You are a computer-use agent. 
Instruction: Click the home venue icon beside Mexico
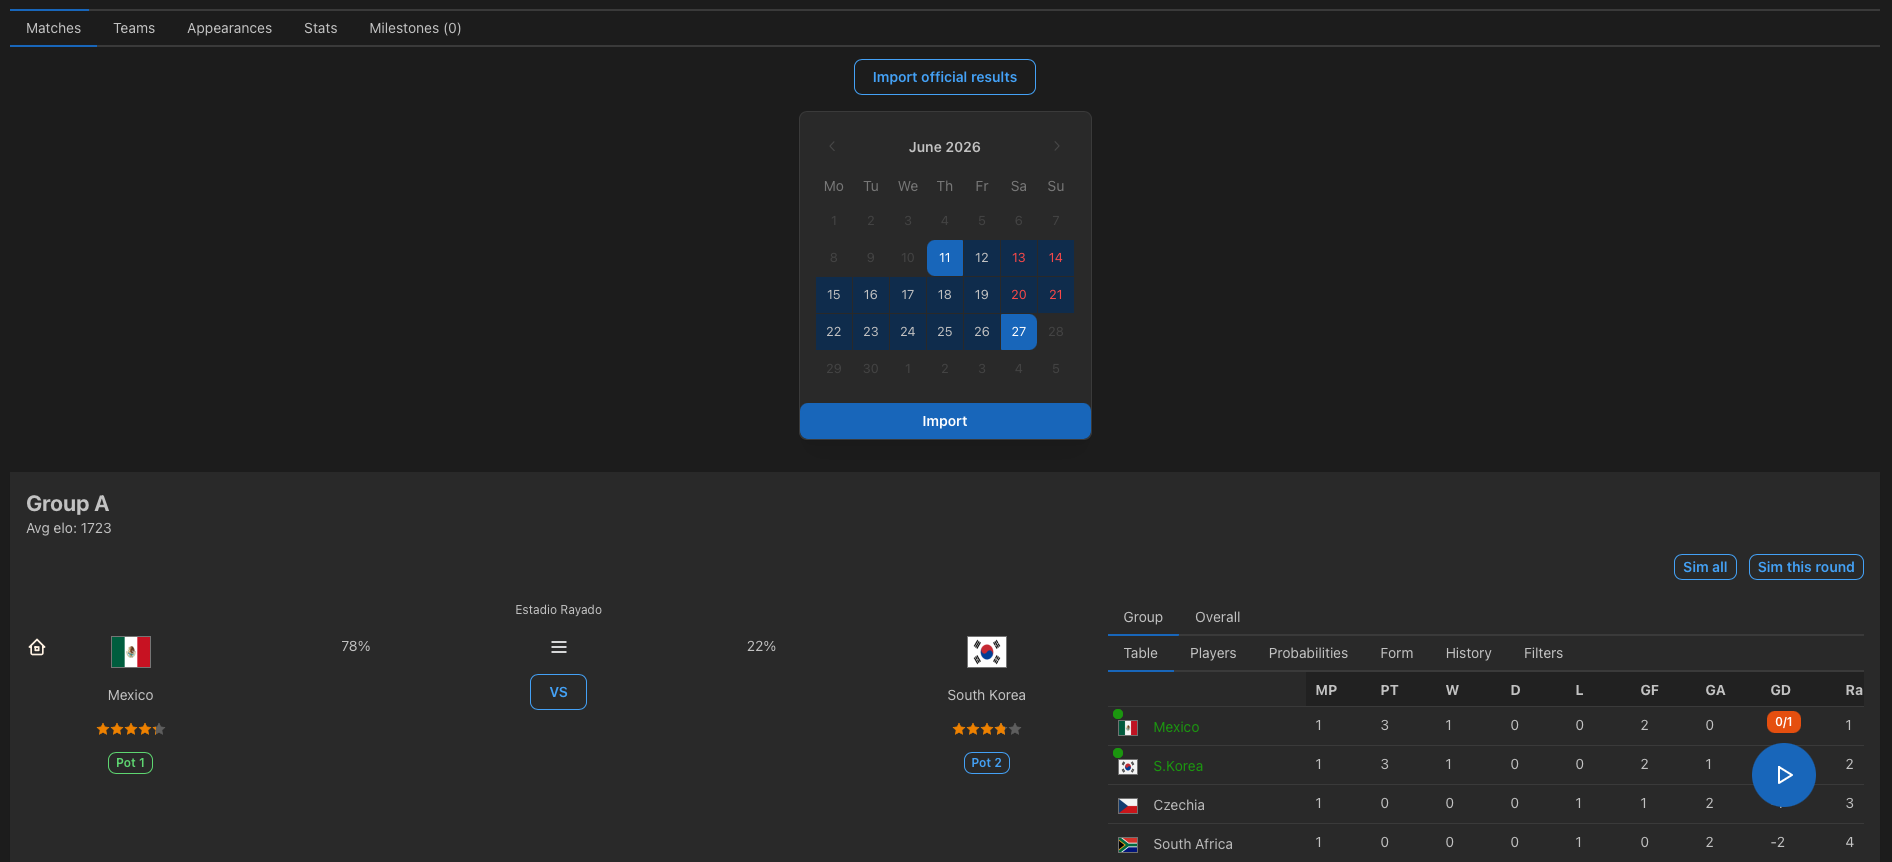click(37, 647)
